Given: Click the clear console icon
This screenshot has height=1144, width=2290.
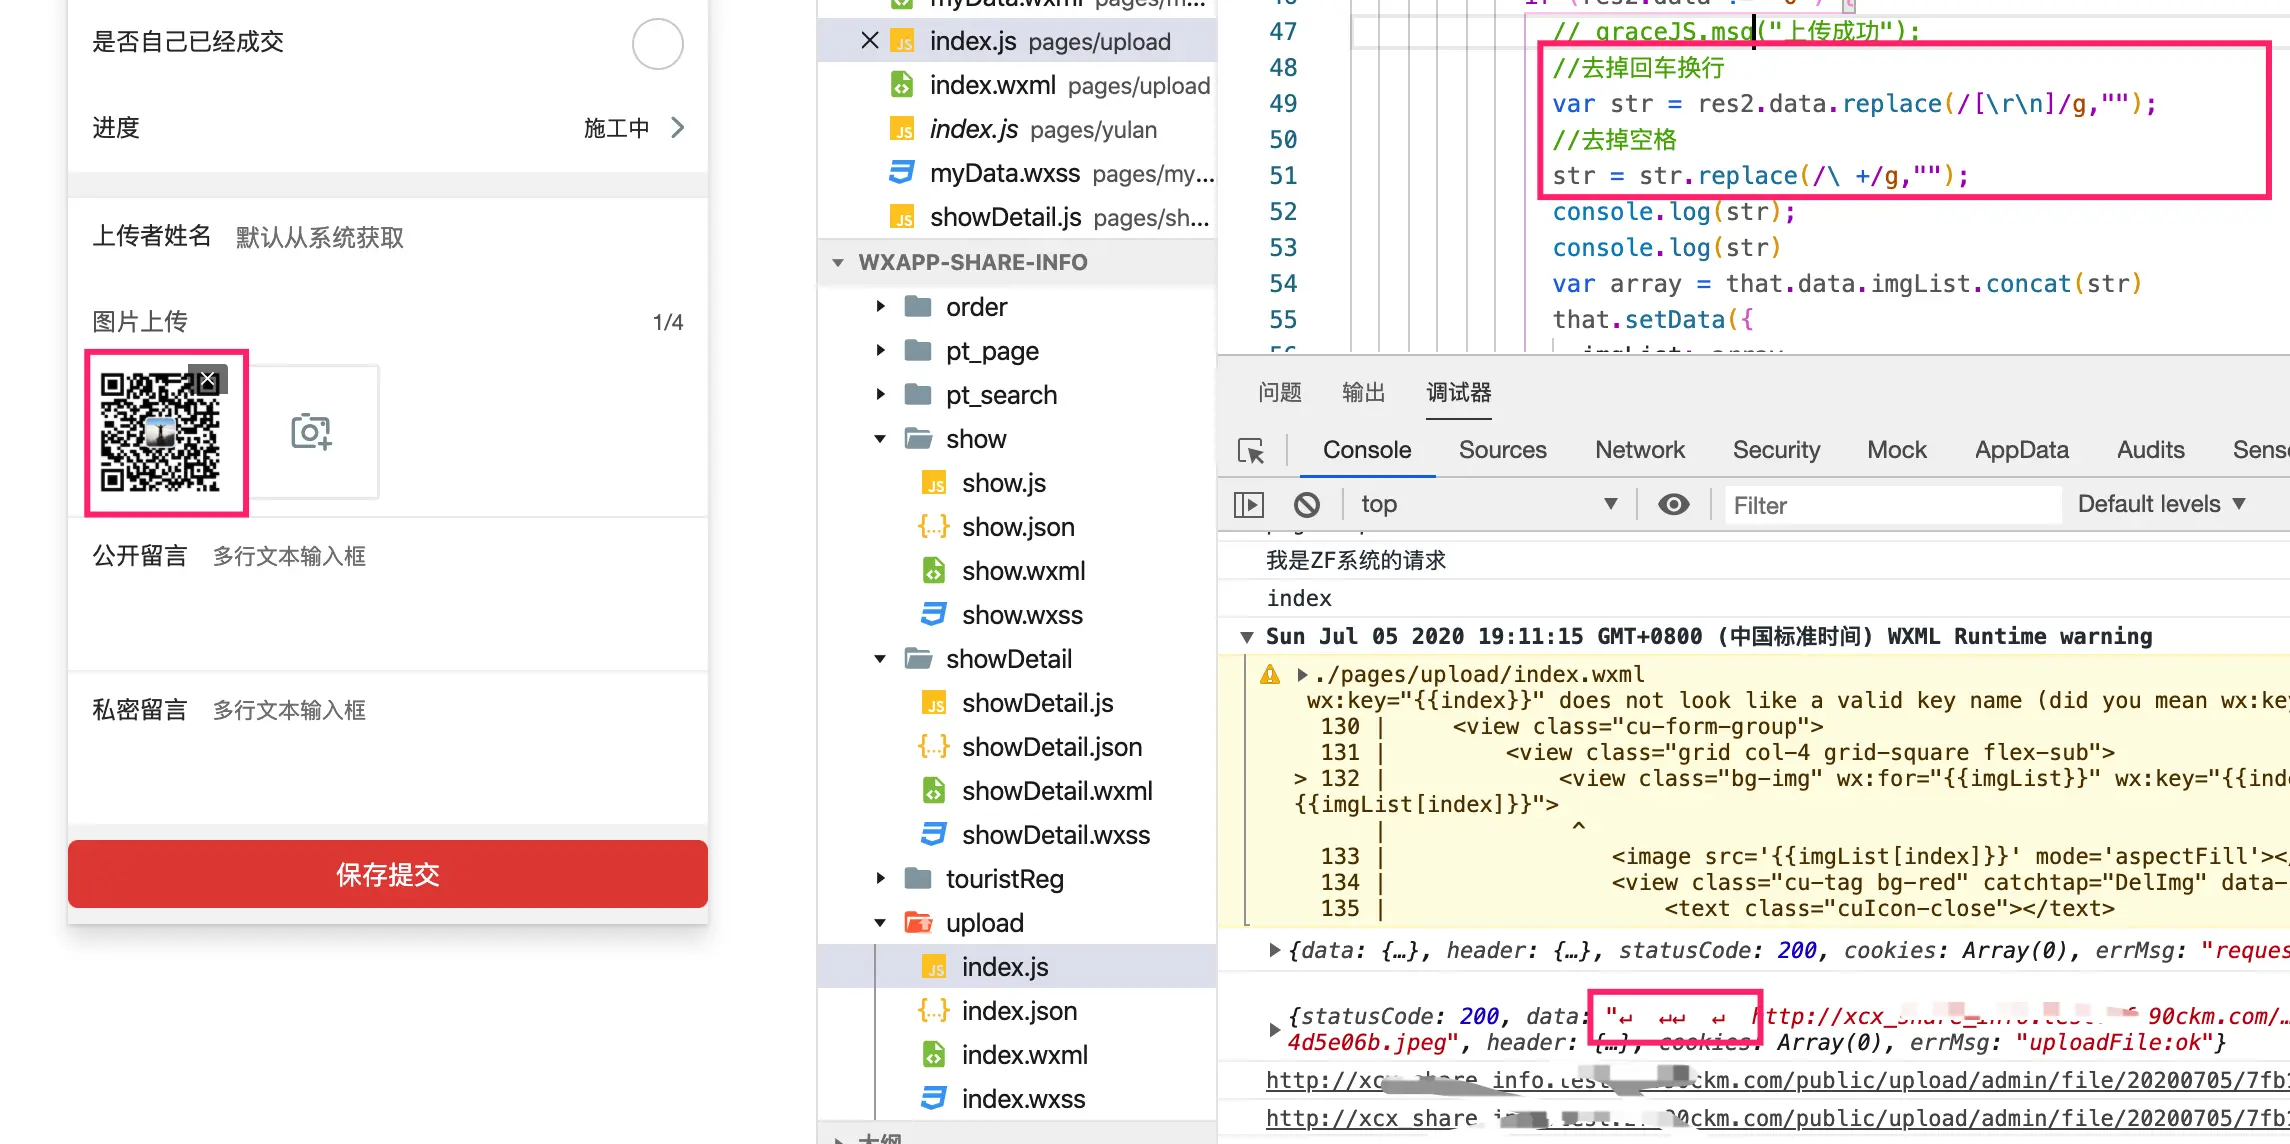Looking at the screenshot, I should point(1306,505).
